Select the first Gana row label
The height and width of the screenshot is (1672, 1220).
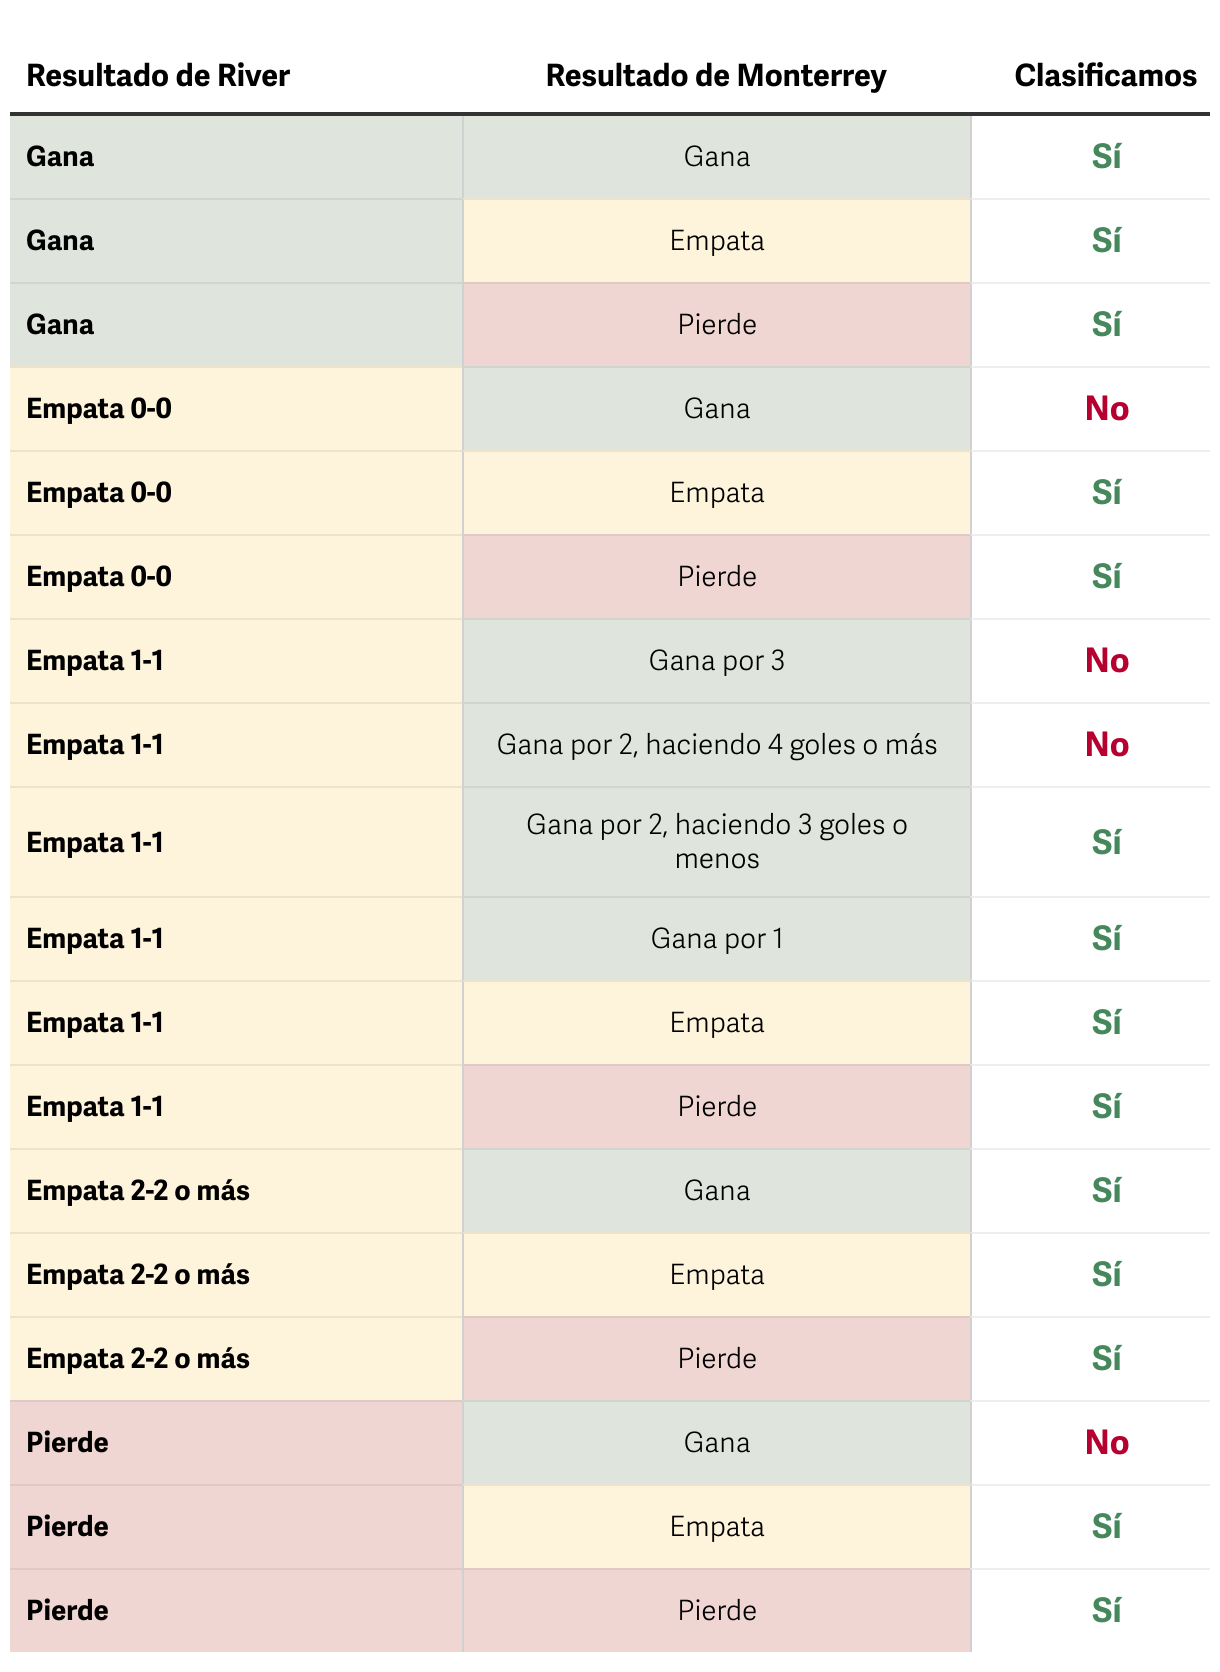60,157
